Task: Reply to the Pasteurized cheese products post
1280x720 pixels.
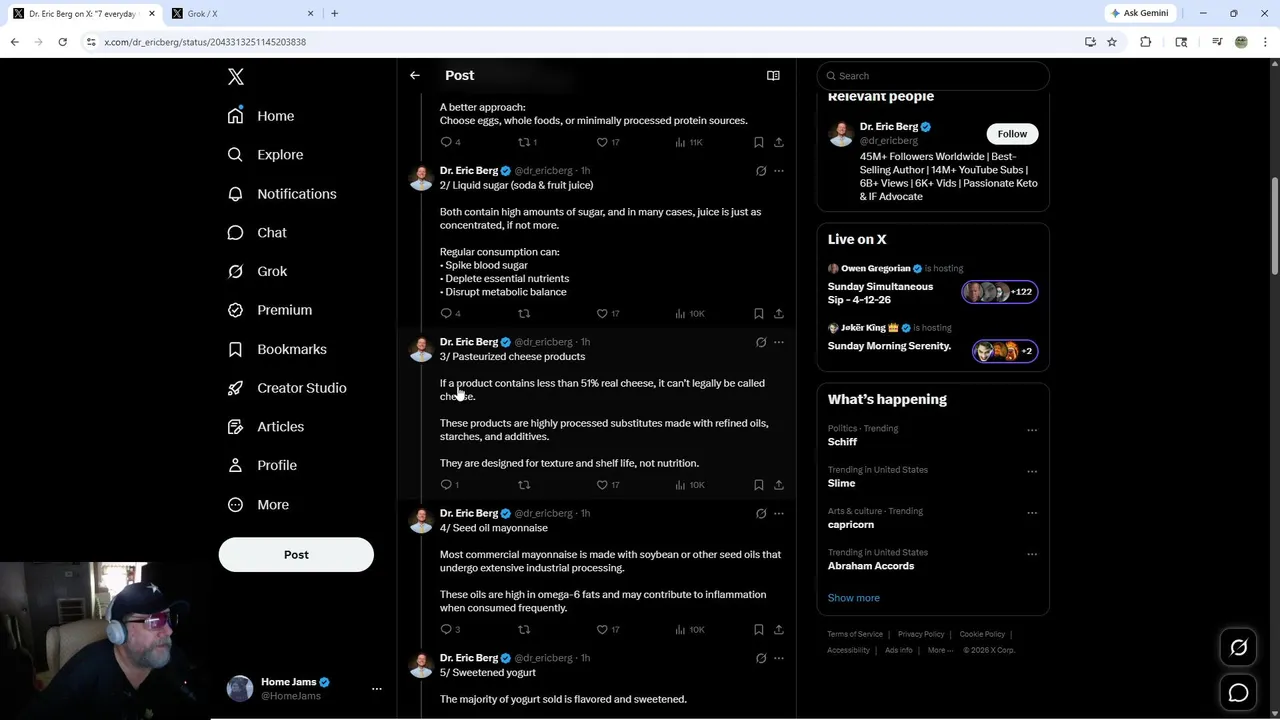Action: (x=446, y=485)
